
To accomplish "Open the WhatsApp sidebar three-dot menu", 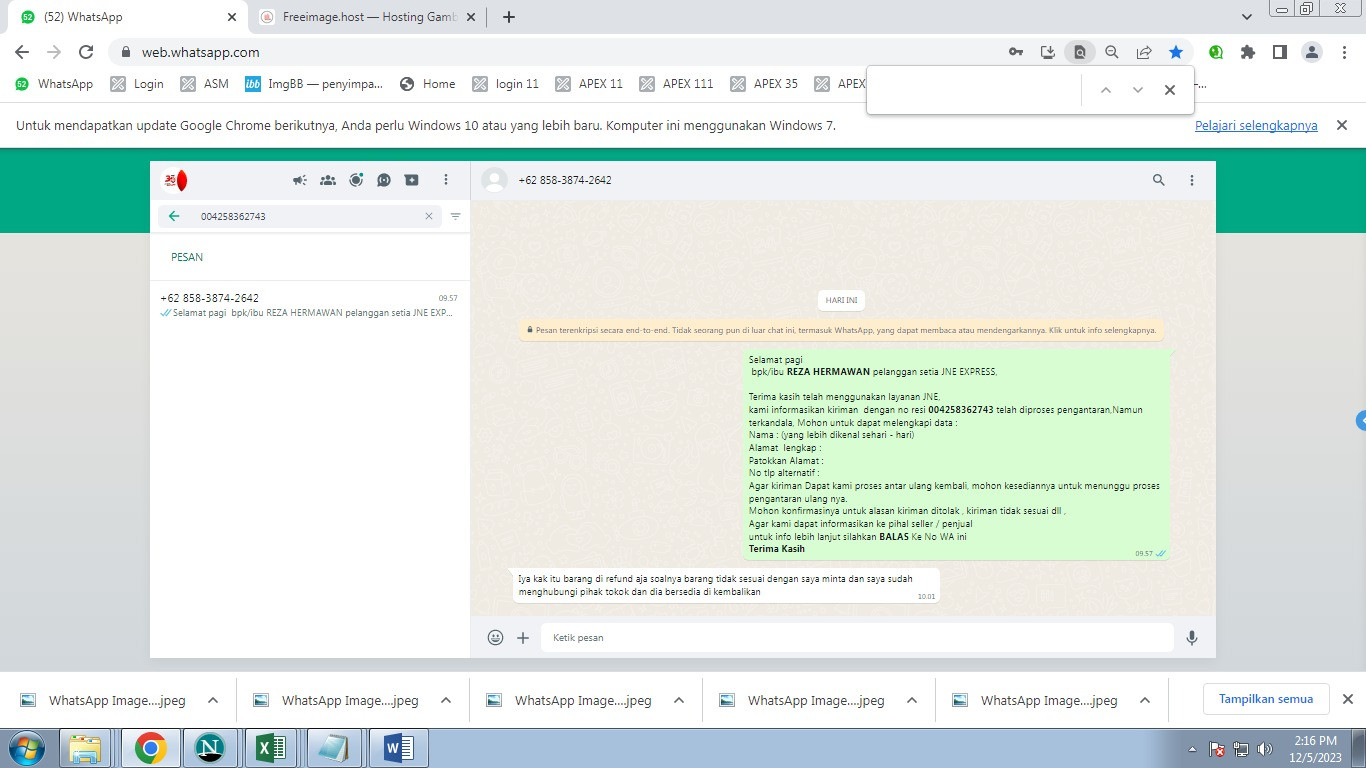I will tap(446, 180).
